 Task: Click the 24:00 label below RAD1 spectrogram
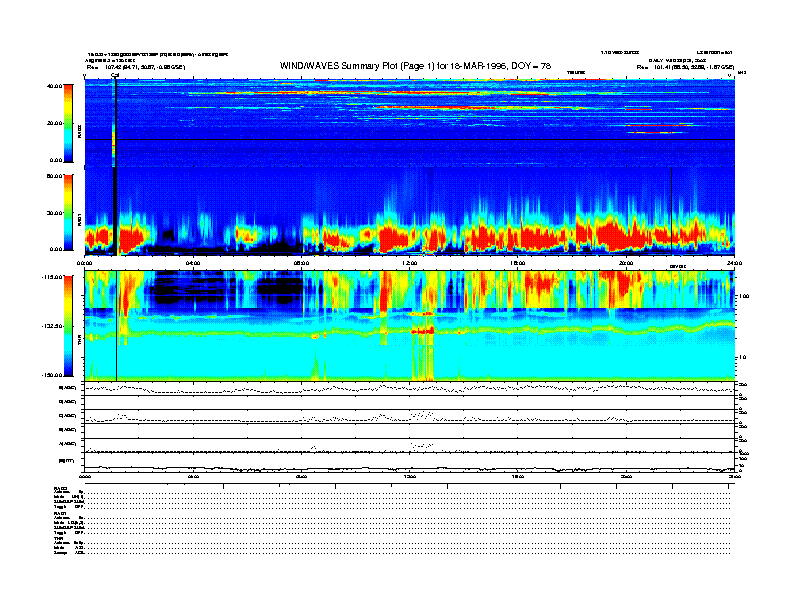click(734, 263)
